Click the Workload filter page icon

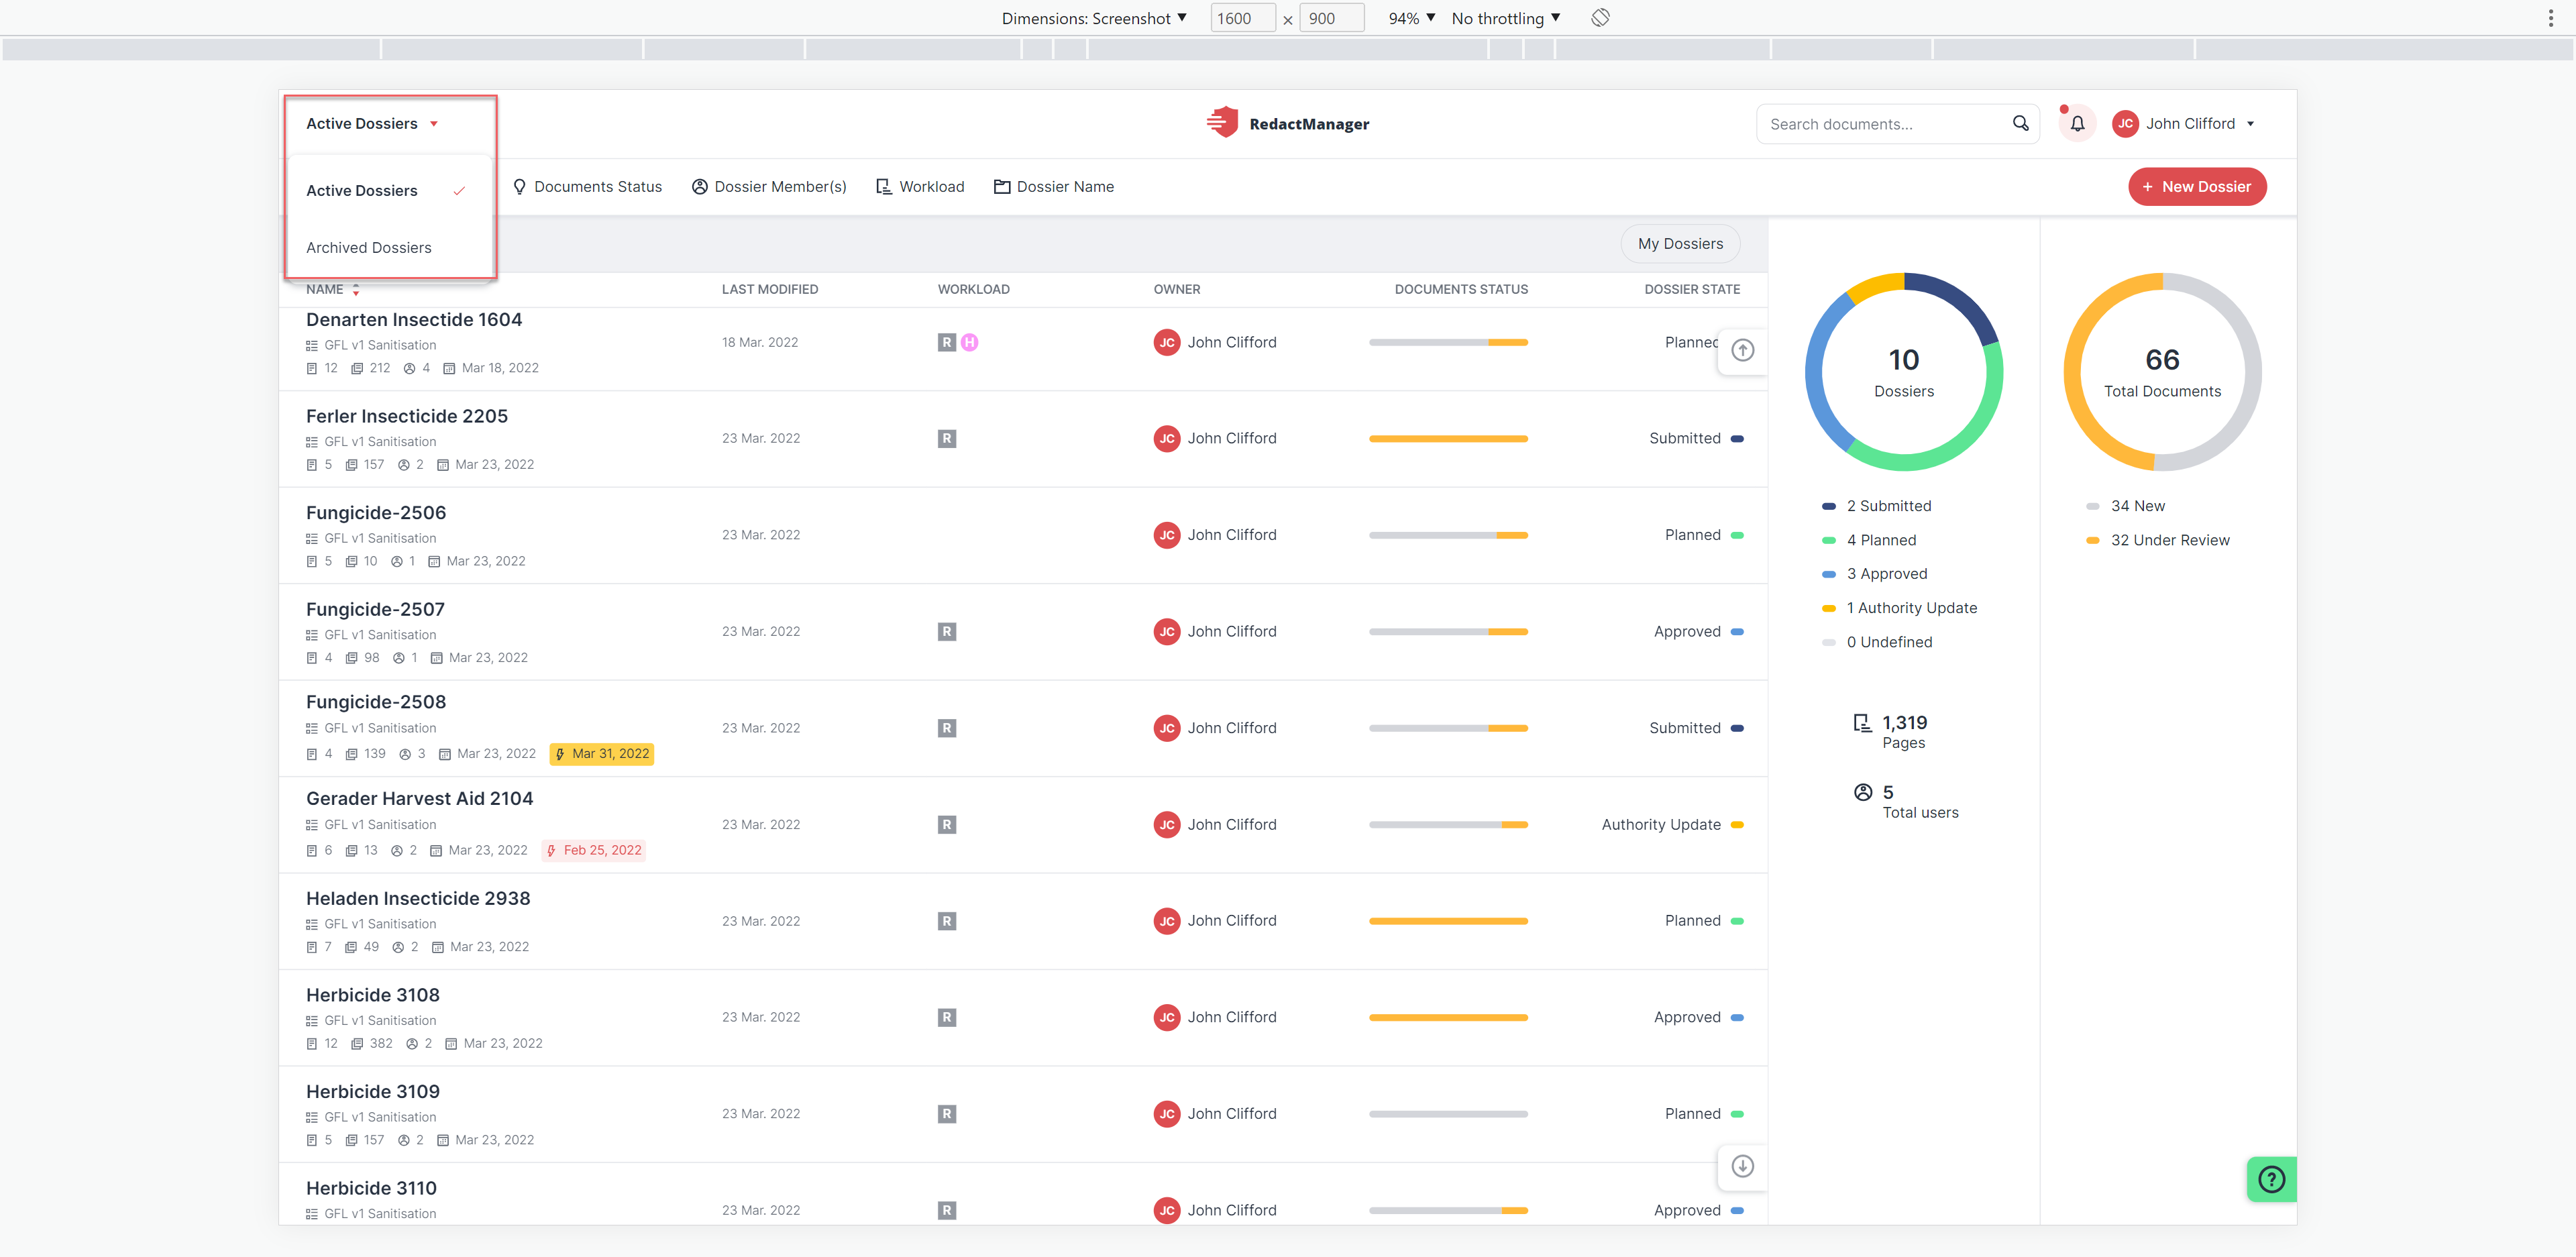click(883, 187)
